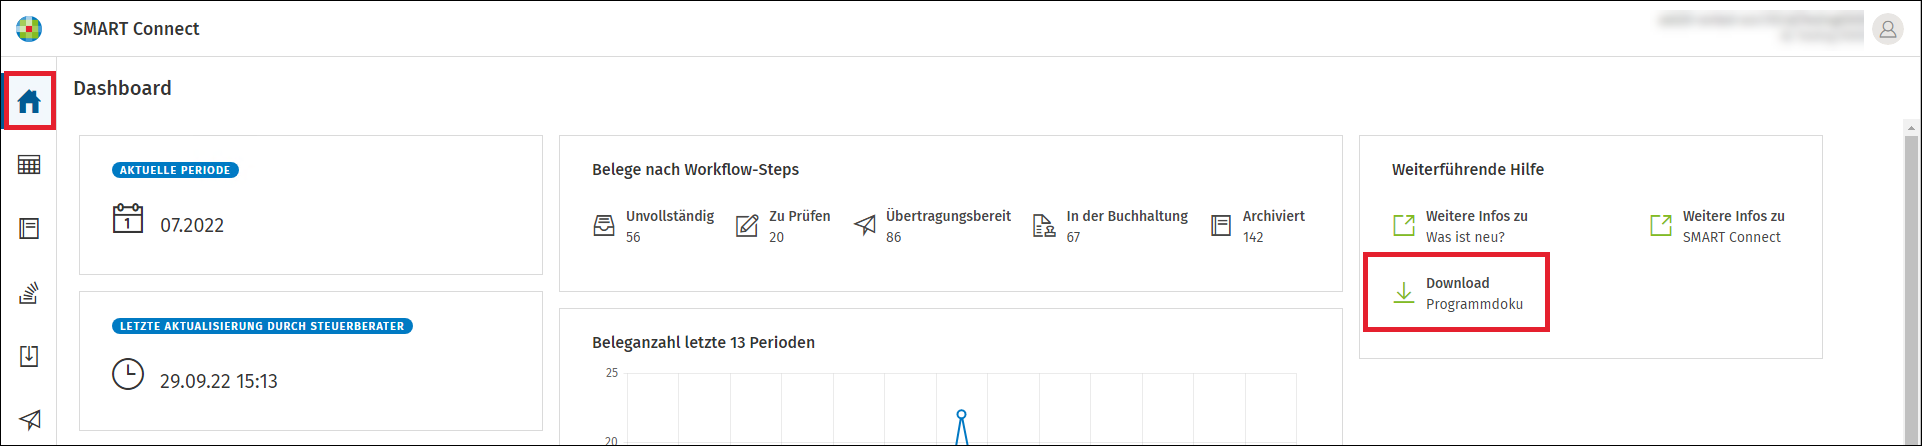Viewport: 1922px width, 446px height.
Task: Click the AKTUELLE PERIODE badge
Action: pos(175,170)
